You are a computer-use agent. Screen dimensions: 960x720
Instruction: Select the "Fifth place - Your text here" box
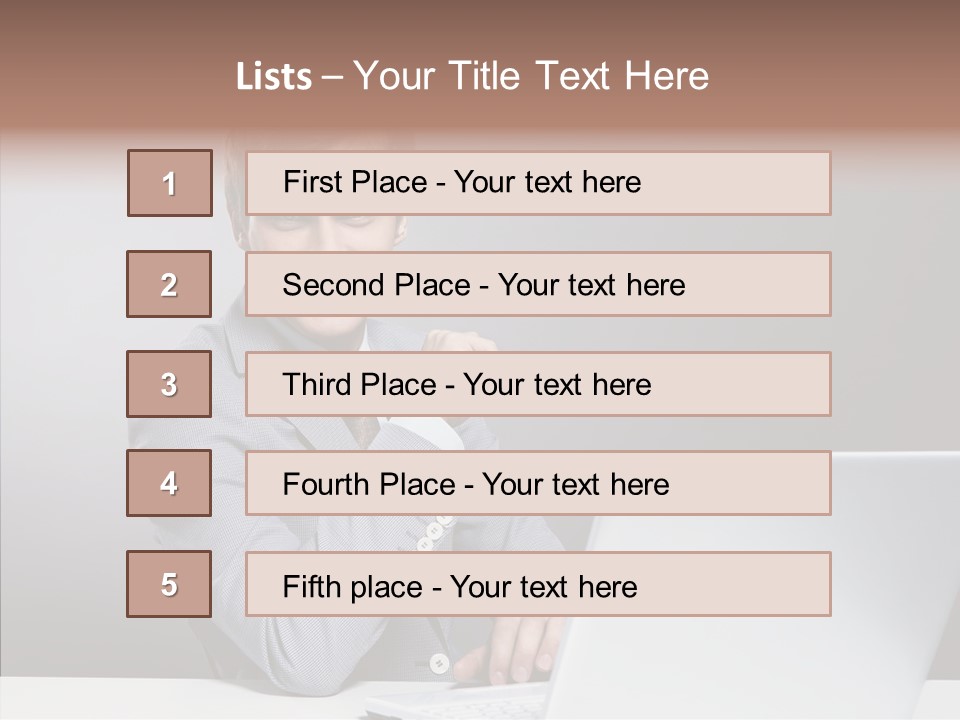coord(538,584)
